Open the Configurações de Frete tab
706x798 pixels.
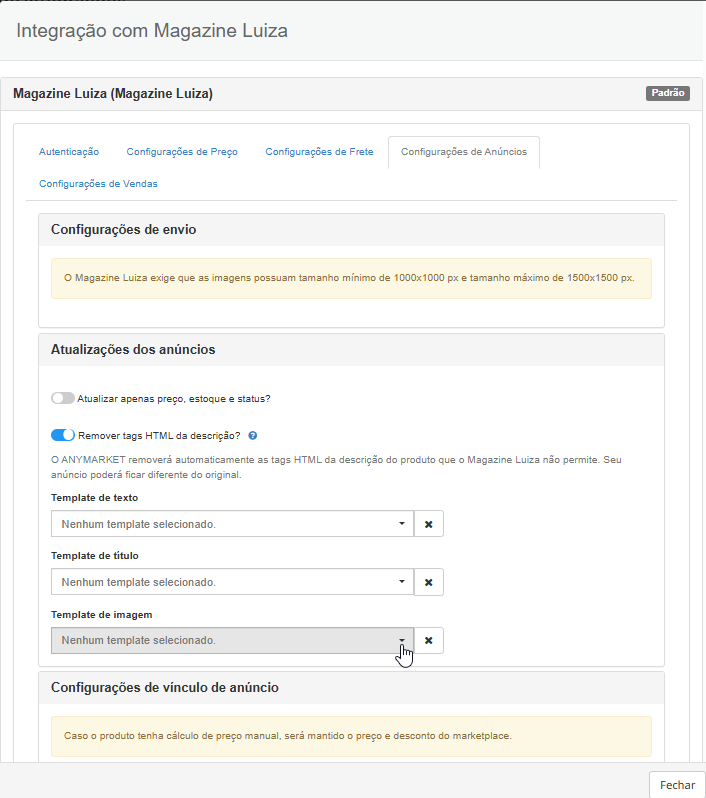tap(319, 152)
